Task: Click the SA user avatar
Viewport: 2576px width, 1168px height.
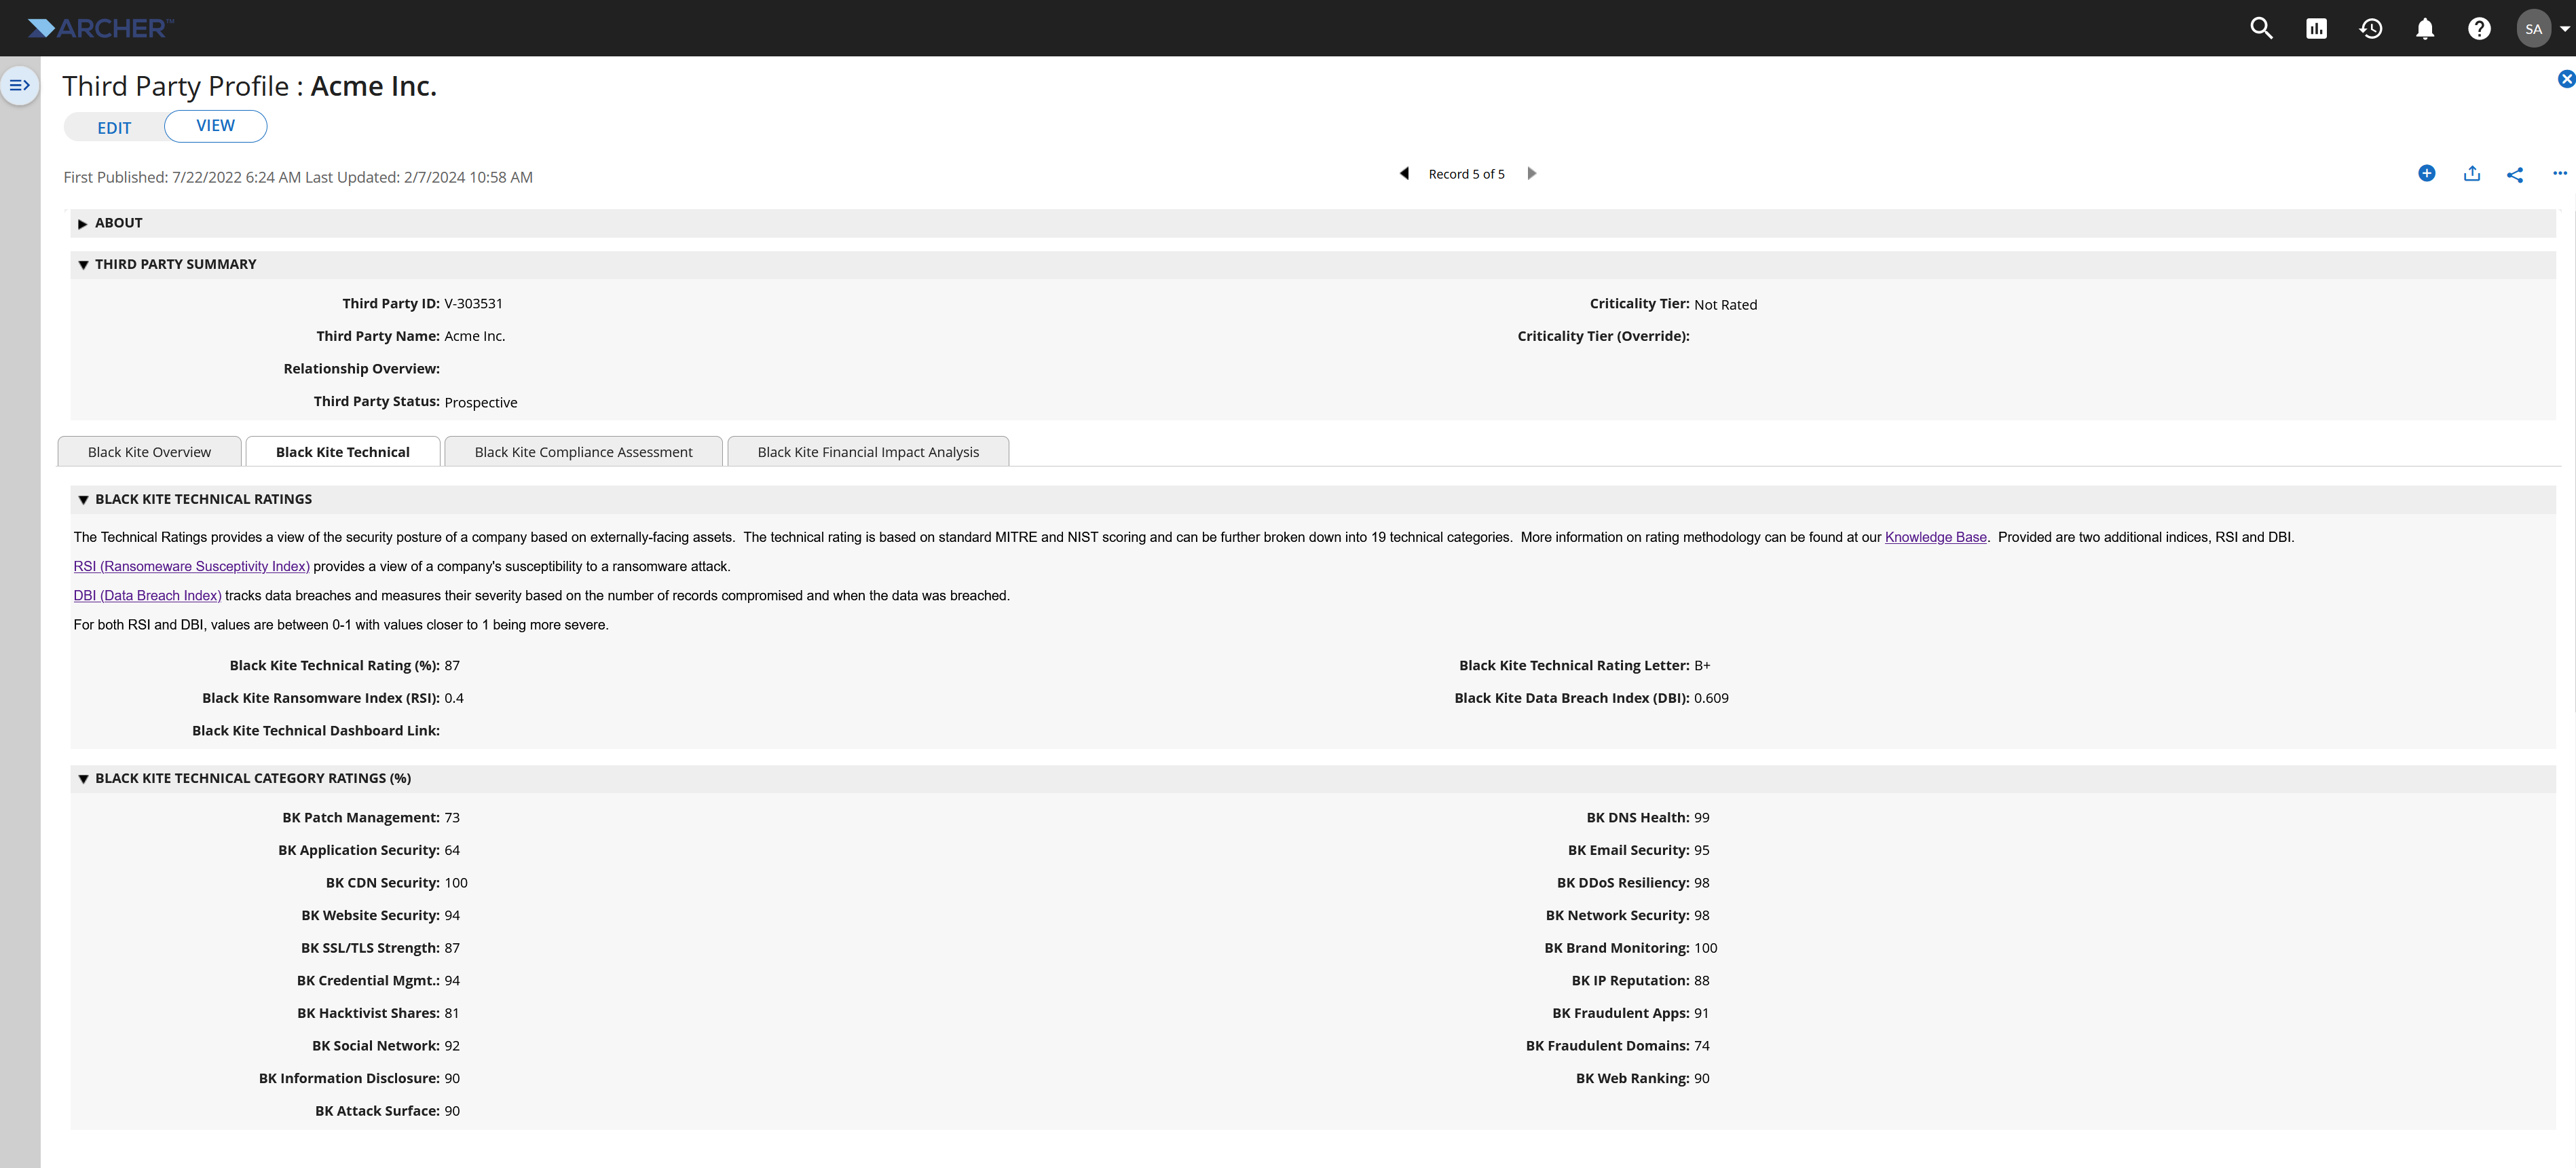Action: click(x=2533, y=29)
